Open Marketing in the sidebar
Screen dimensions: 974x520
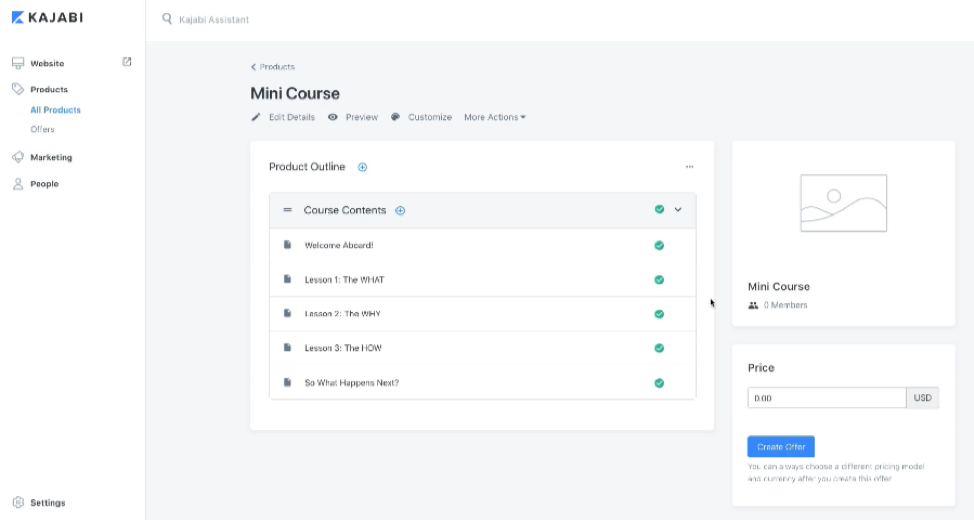point(50,157)
